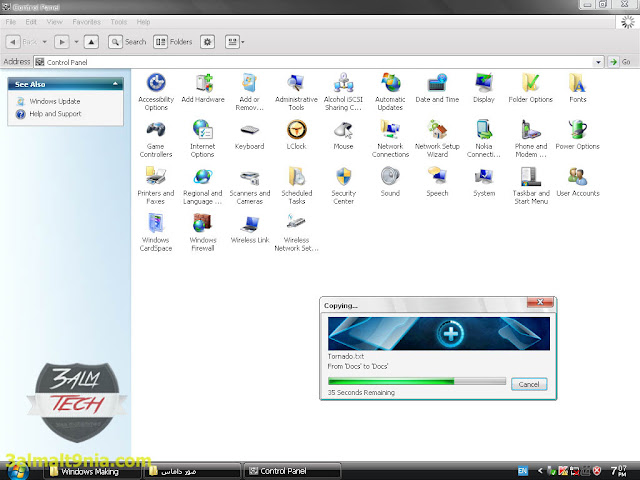Screen dimensions: 640x480
Task: Open the Views dropdown button
Action: tap(235, 42)
